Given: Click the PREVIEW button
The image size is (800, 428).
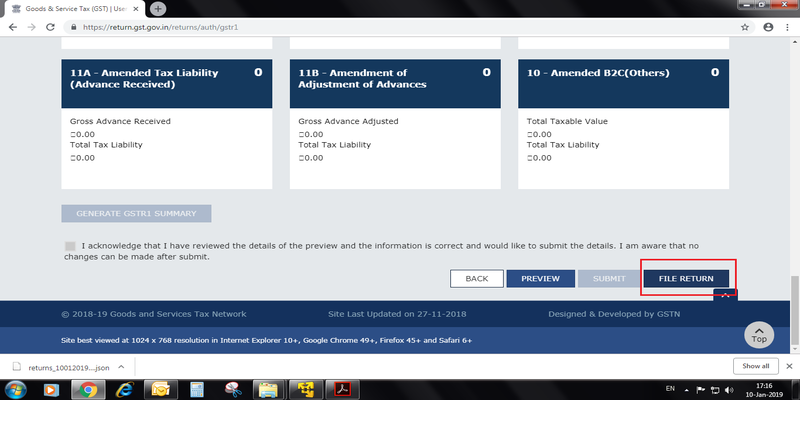Looking at the screenshot, I should tap(540, 278).
